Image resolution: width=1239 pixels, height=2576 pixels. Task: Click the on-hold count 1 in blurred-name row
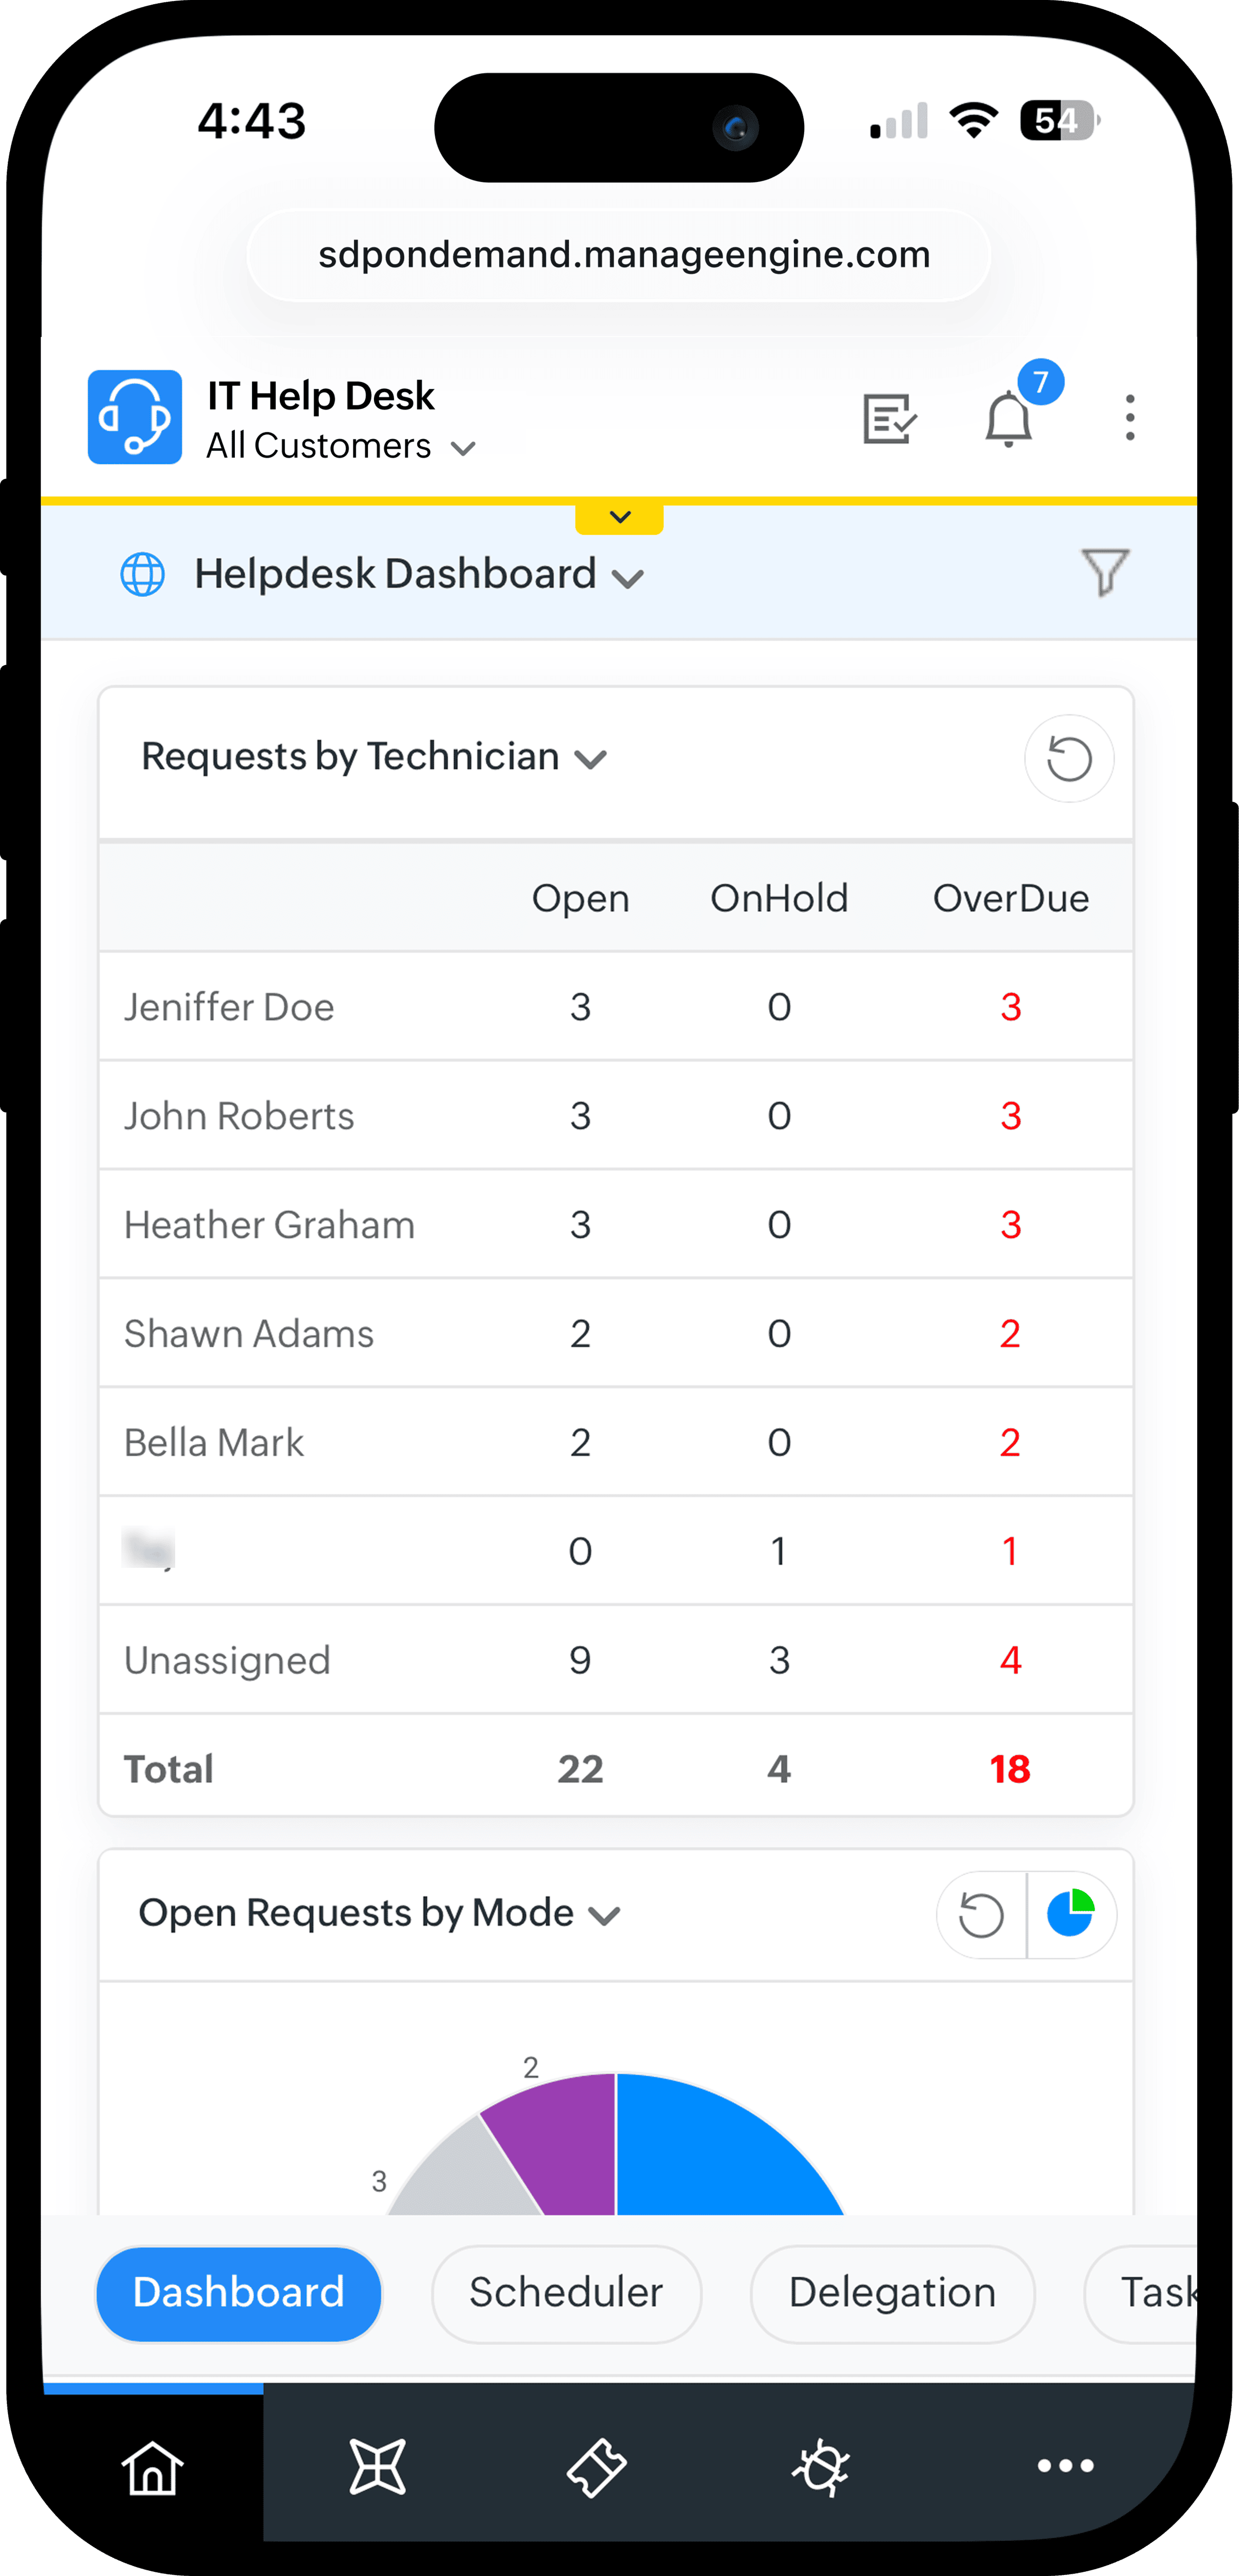click(779, 1552)
